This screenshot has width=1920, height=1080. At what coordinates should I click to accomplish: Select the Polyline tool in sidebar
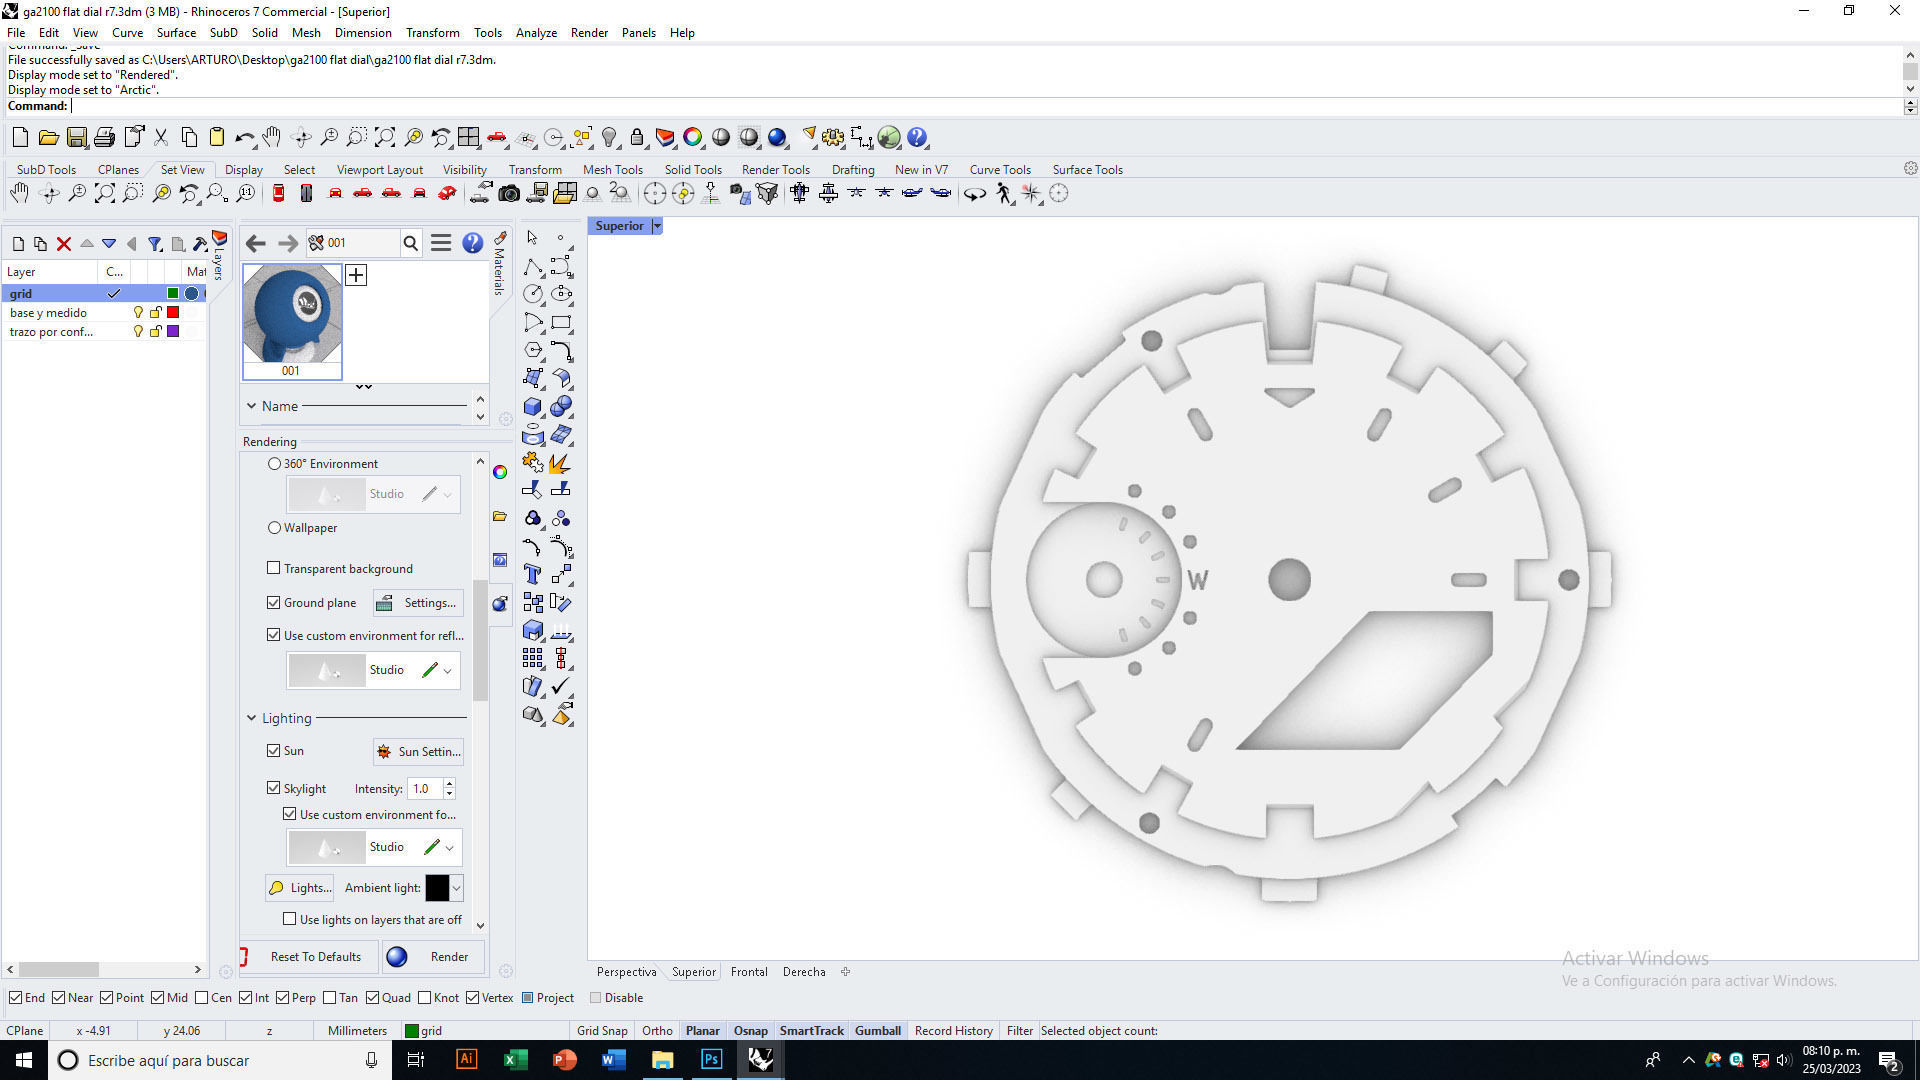coord(532,266)
